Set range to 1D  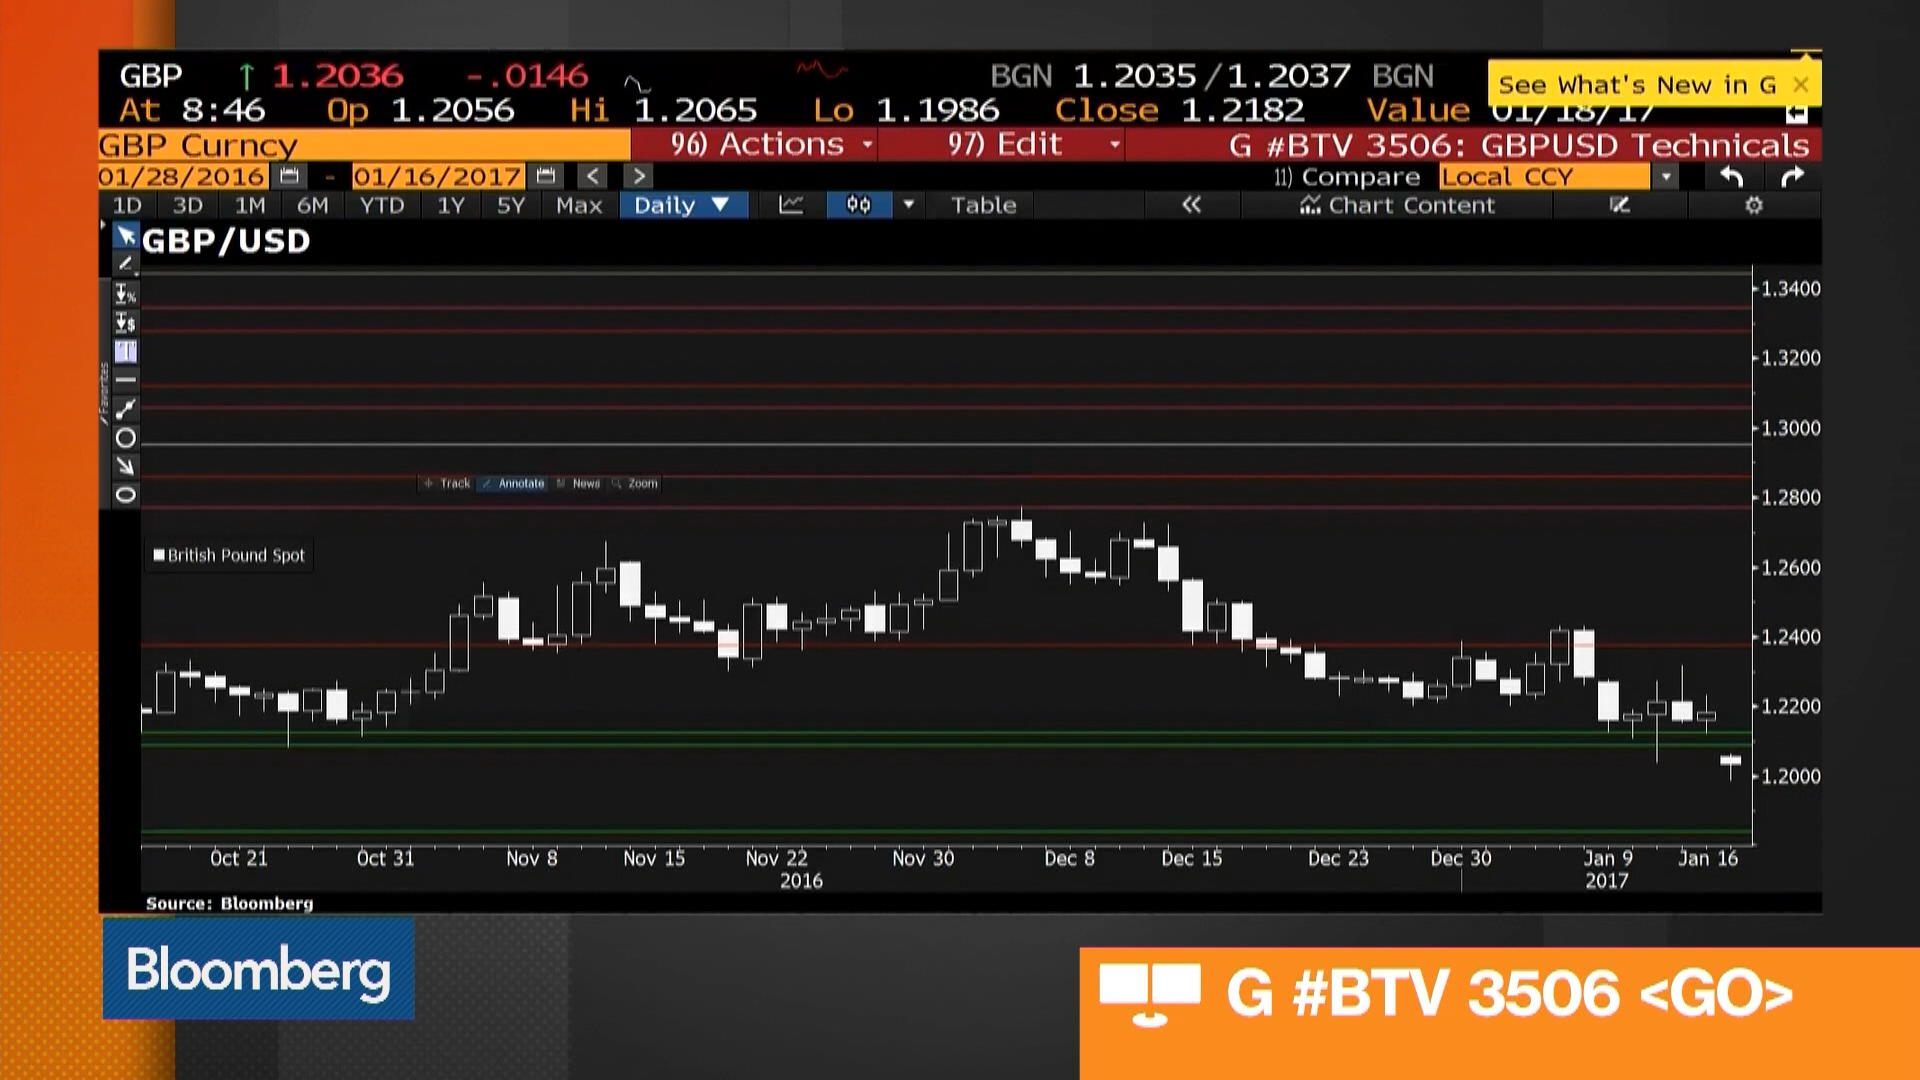(x=127, y=205)
